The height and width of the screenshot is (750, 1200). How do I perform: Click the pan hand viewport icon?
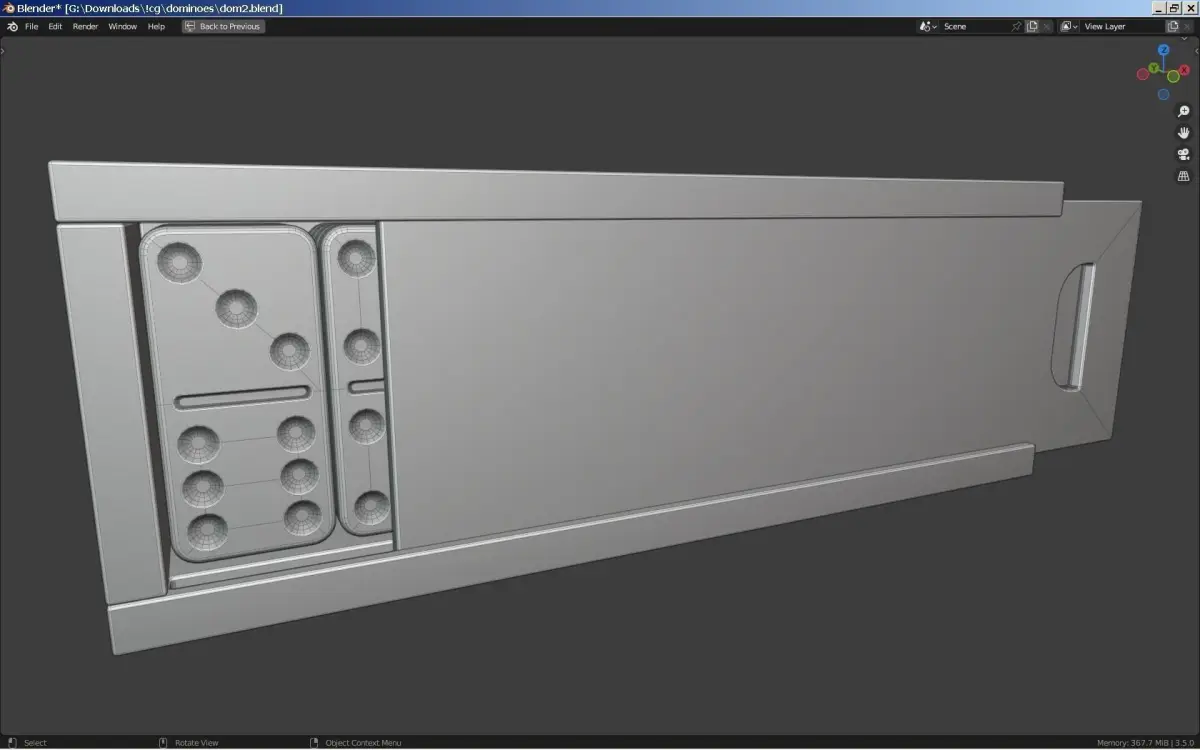click(x=1184, y=133)
